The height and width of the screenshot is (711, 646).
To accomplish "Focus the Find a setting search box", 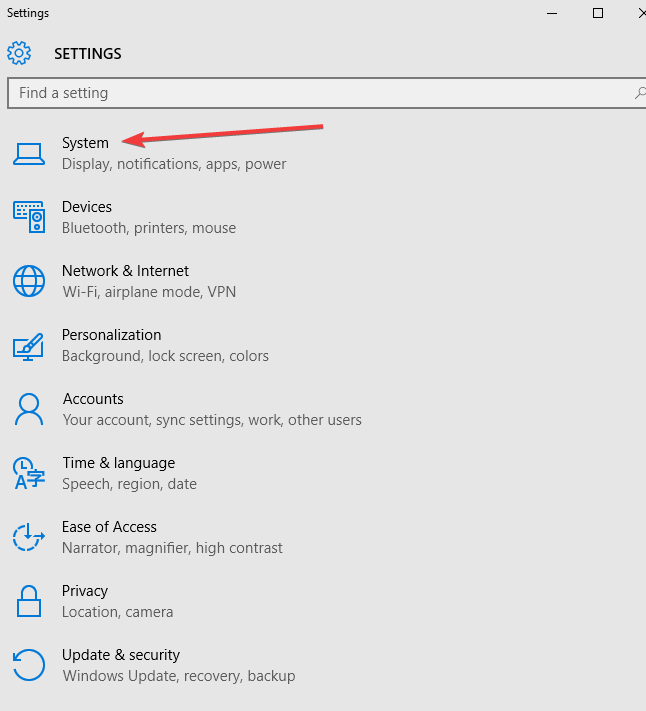I will (x=326, y=93).
